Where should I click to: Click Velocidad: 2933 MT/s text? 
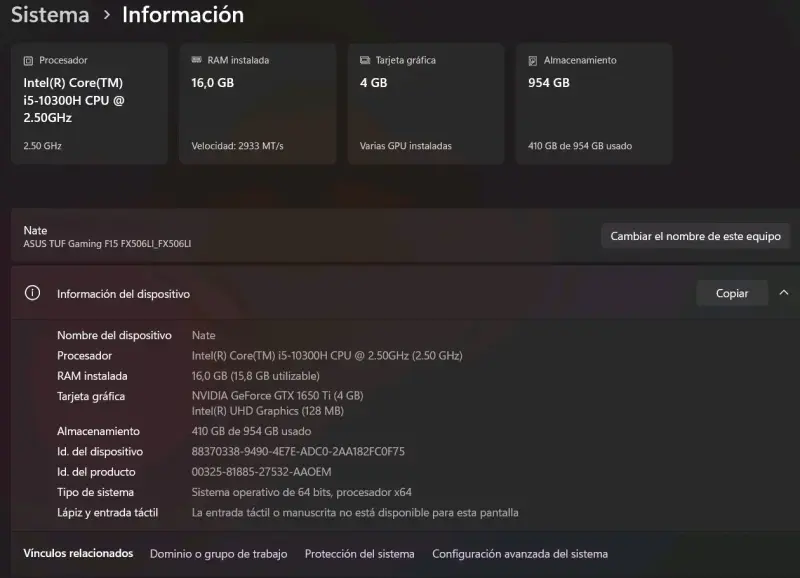point(237,146)
